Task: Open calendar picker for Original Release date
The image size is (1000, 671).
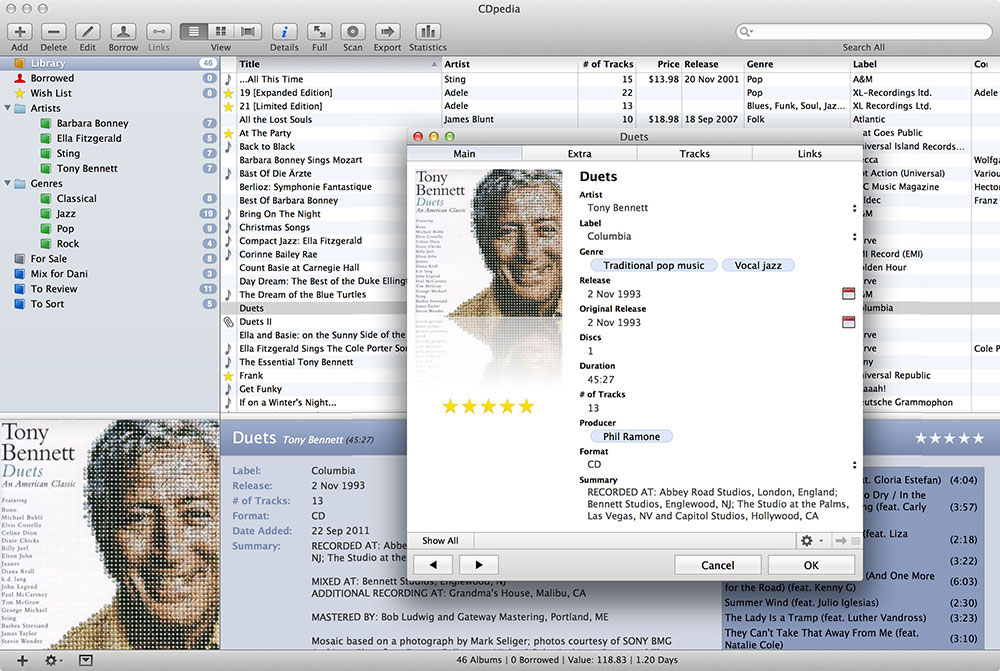Action: (x=849, y=322)
